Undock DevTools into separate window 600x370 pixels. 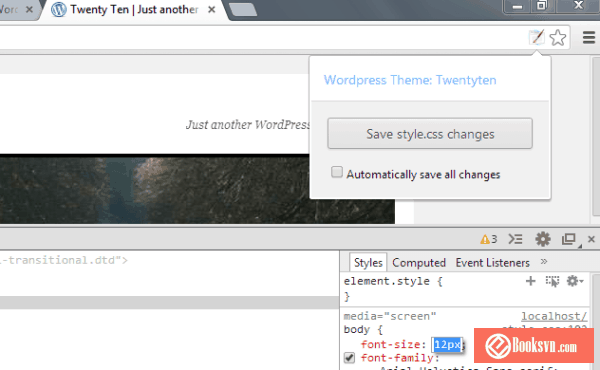[x=569, y=239]
